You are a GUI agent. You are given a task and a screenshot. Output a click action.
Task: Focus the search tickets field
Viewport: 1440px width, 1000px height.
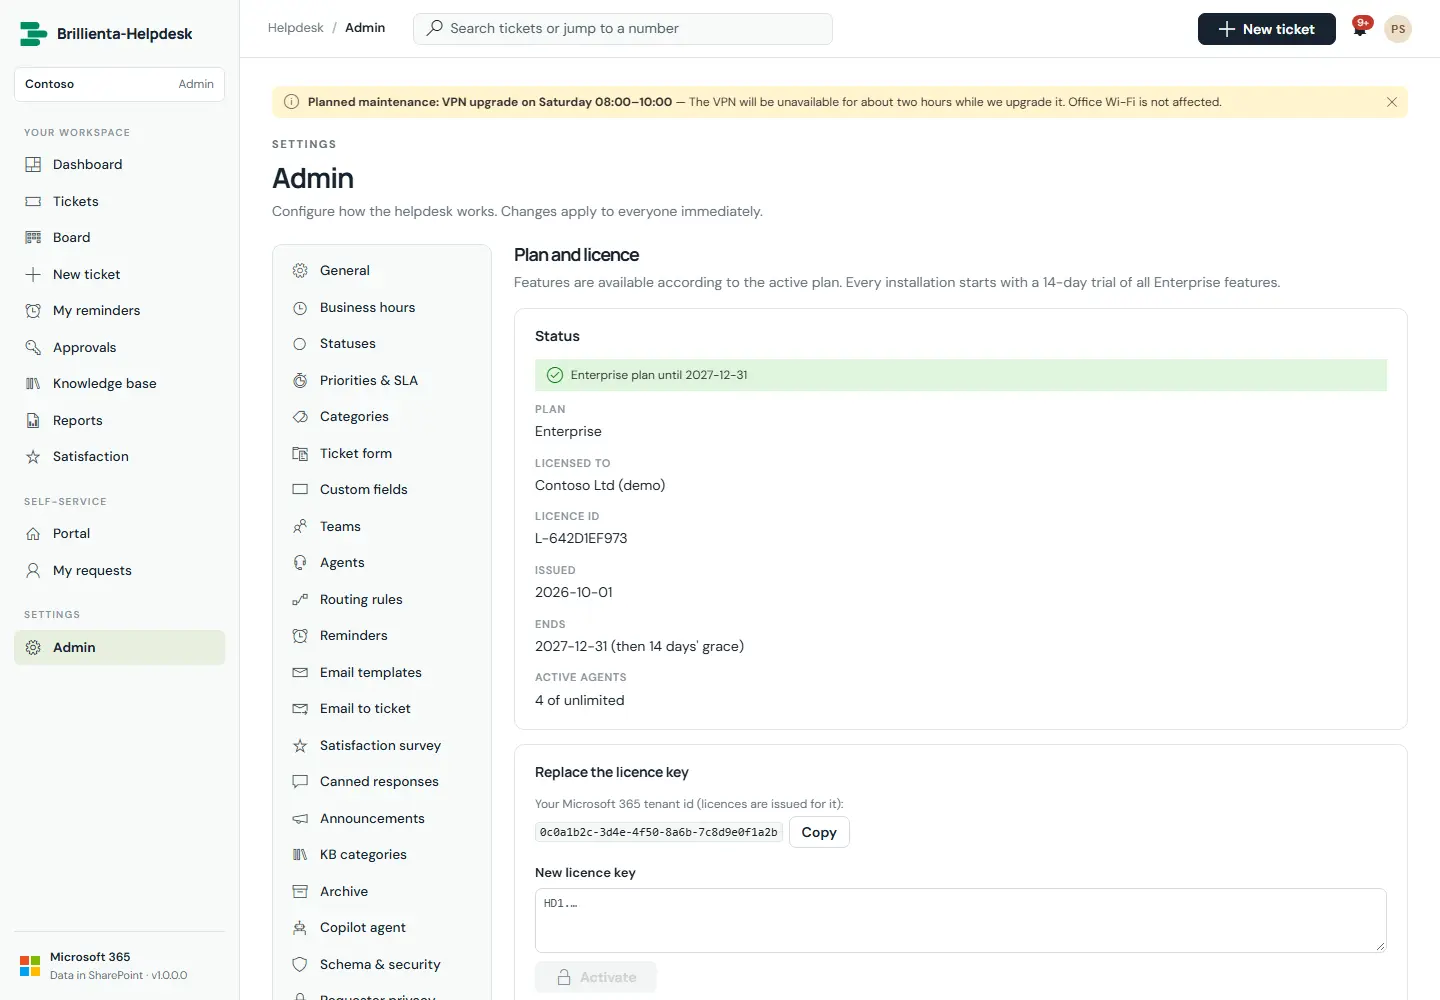(622, 29)
